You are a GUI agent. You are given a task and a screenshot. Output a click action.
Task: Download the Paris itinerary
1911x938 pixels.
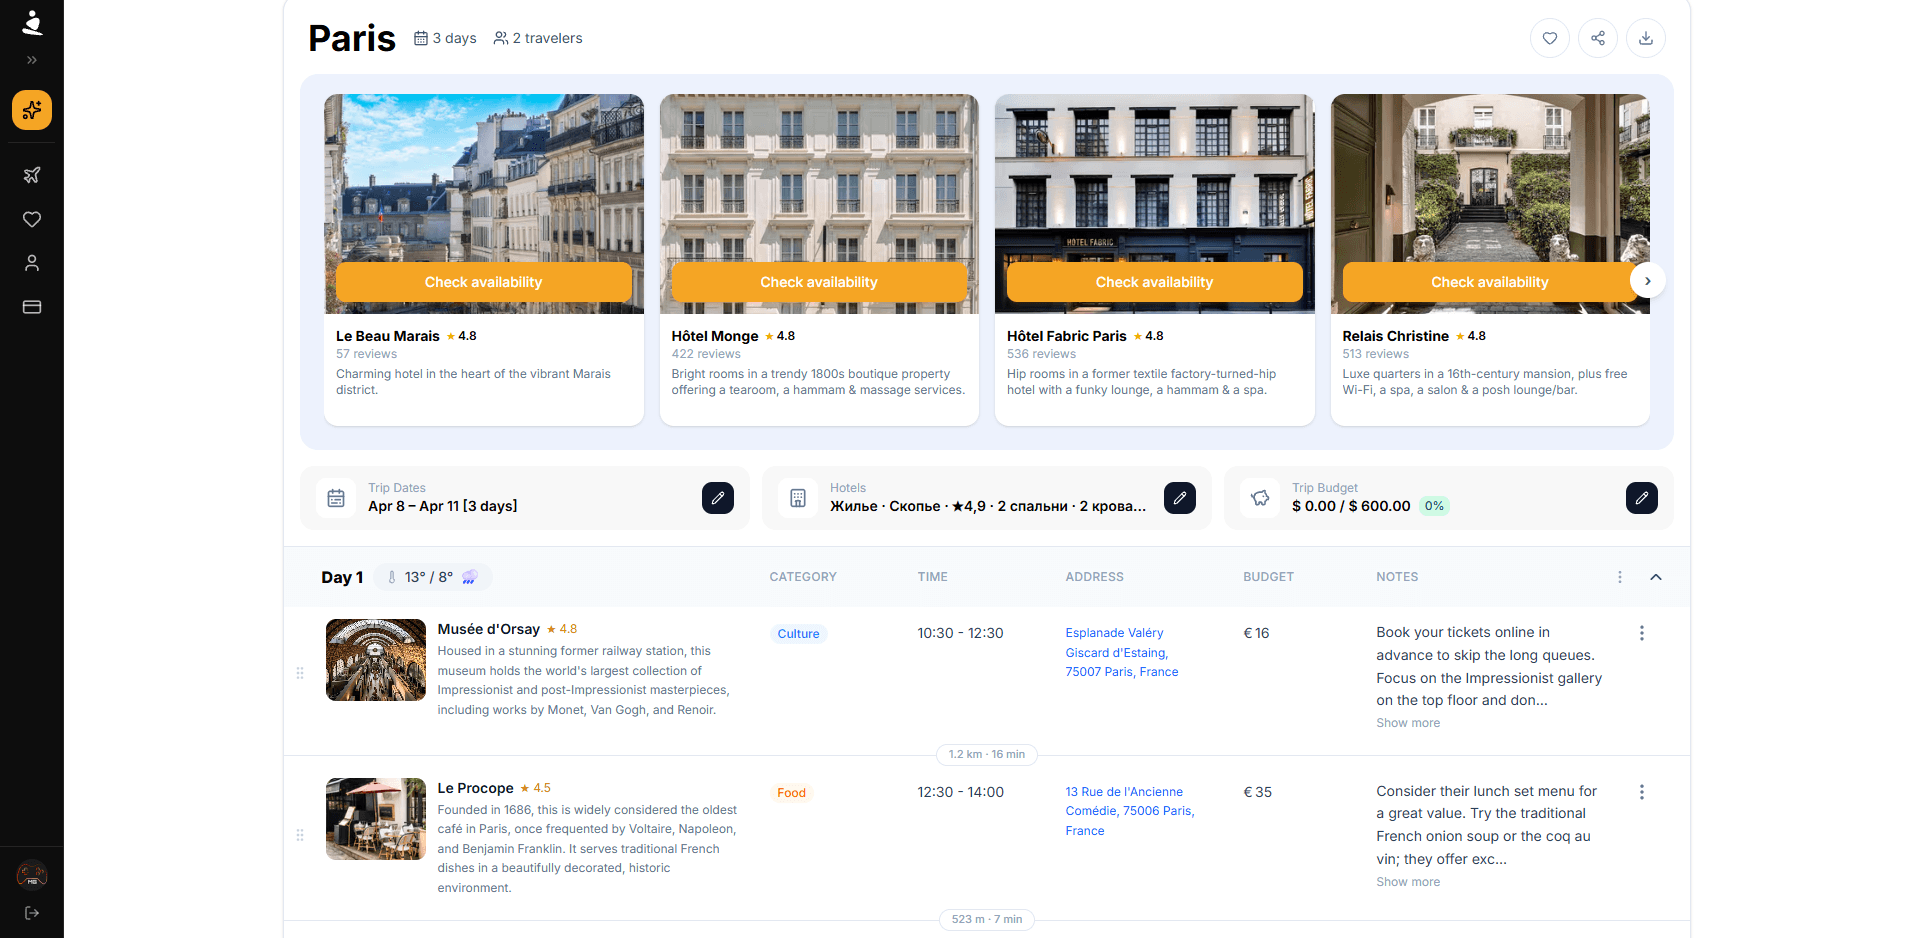pos(1645,38)
